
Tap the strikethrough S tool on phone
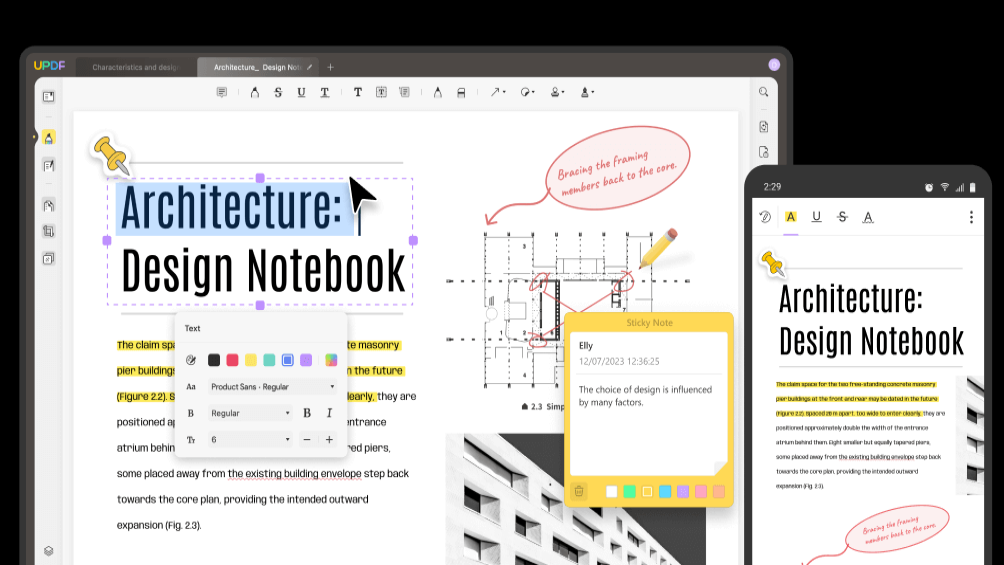click(843, 217)
